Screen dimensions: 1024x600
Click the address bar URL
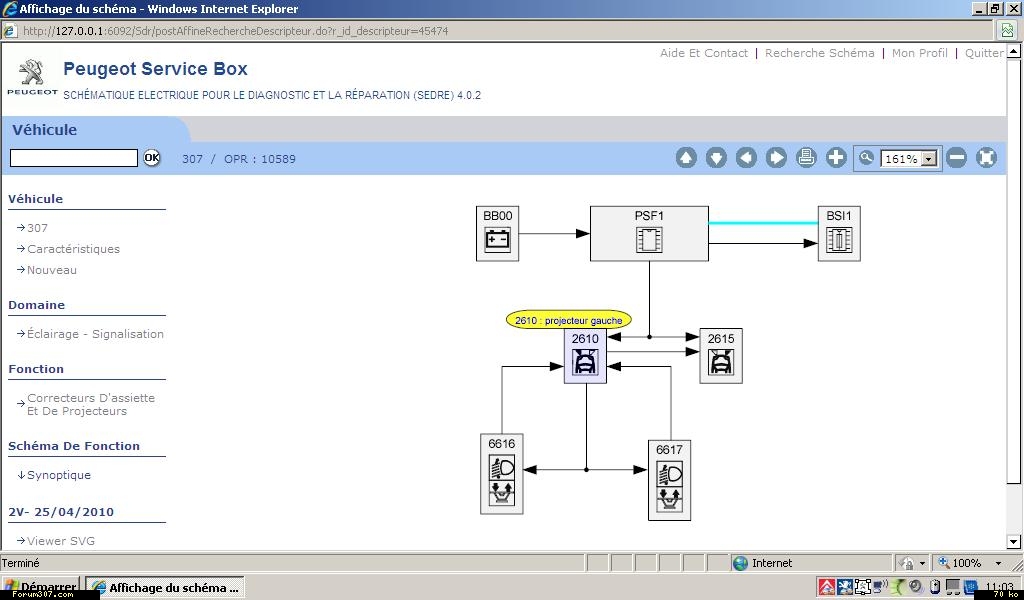(235, 31)
